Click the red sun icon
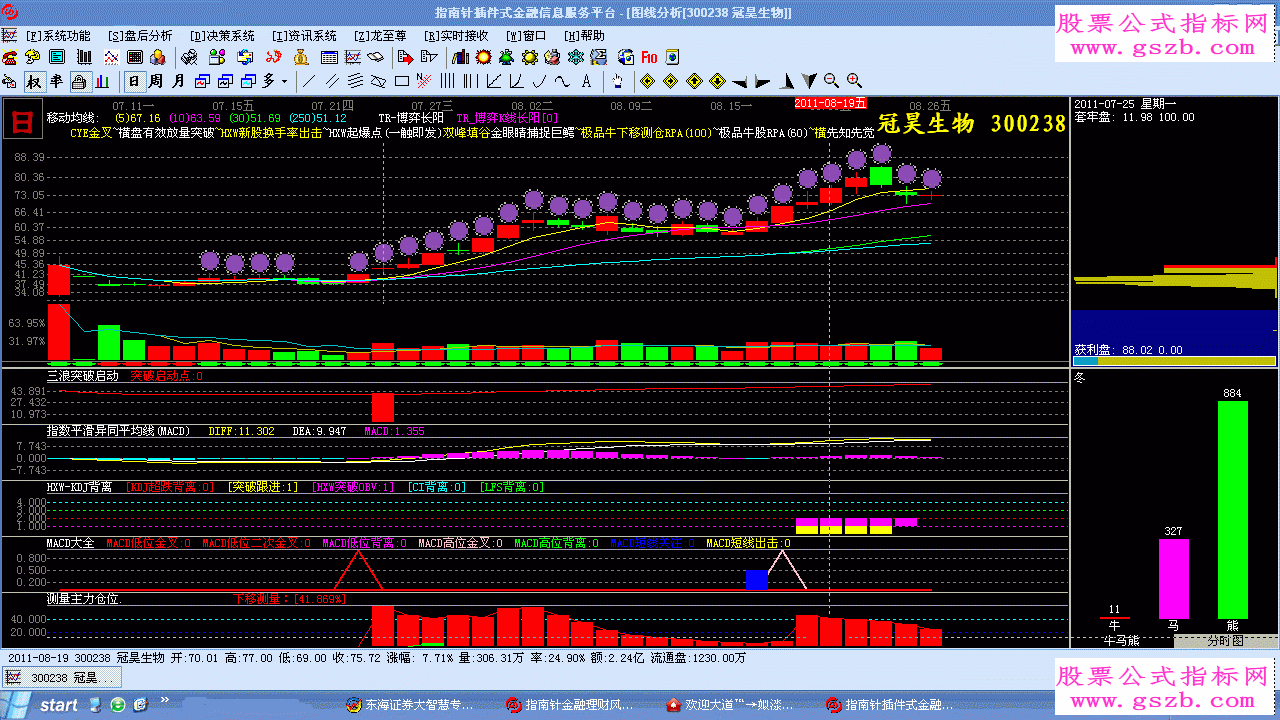The width and height of the screenshot is (1280, 720). click(484, 57)
